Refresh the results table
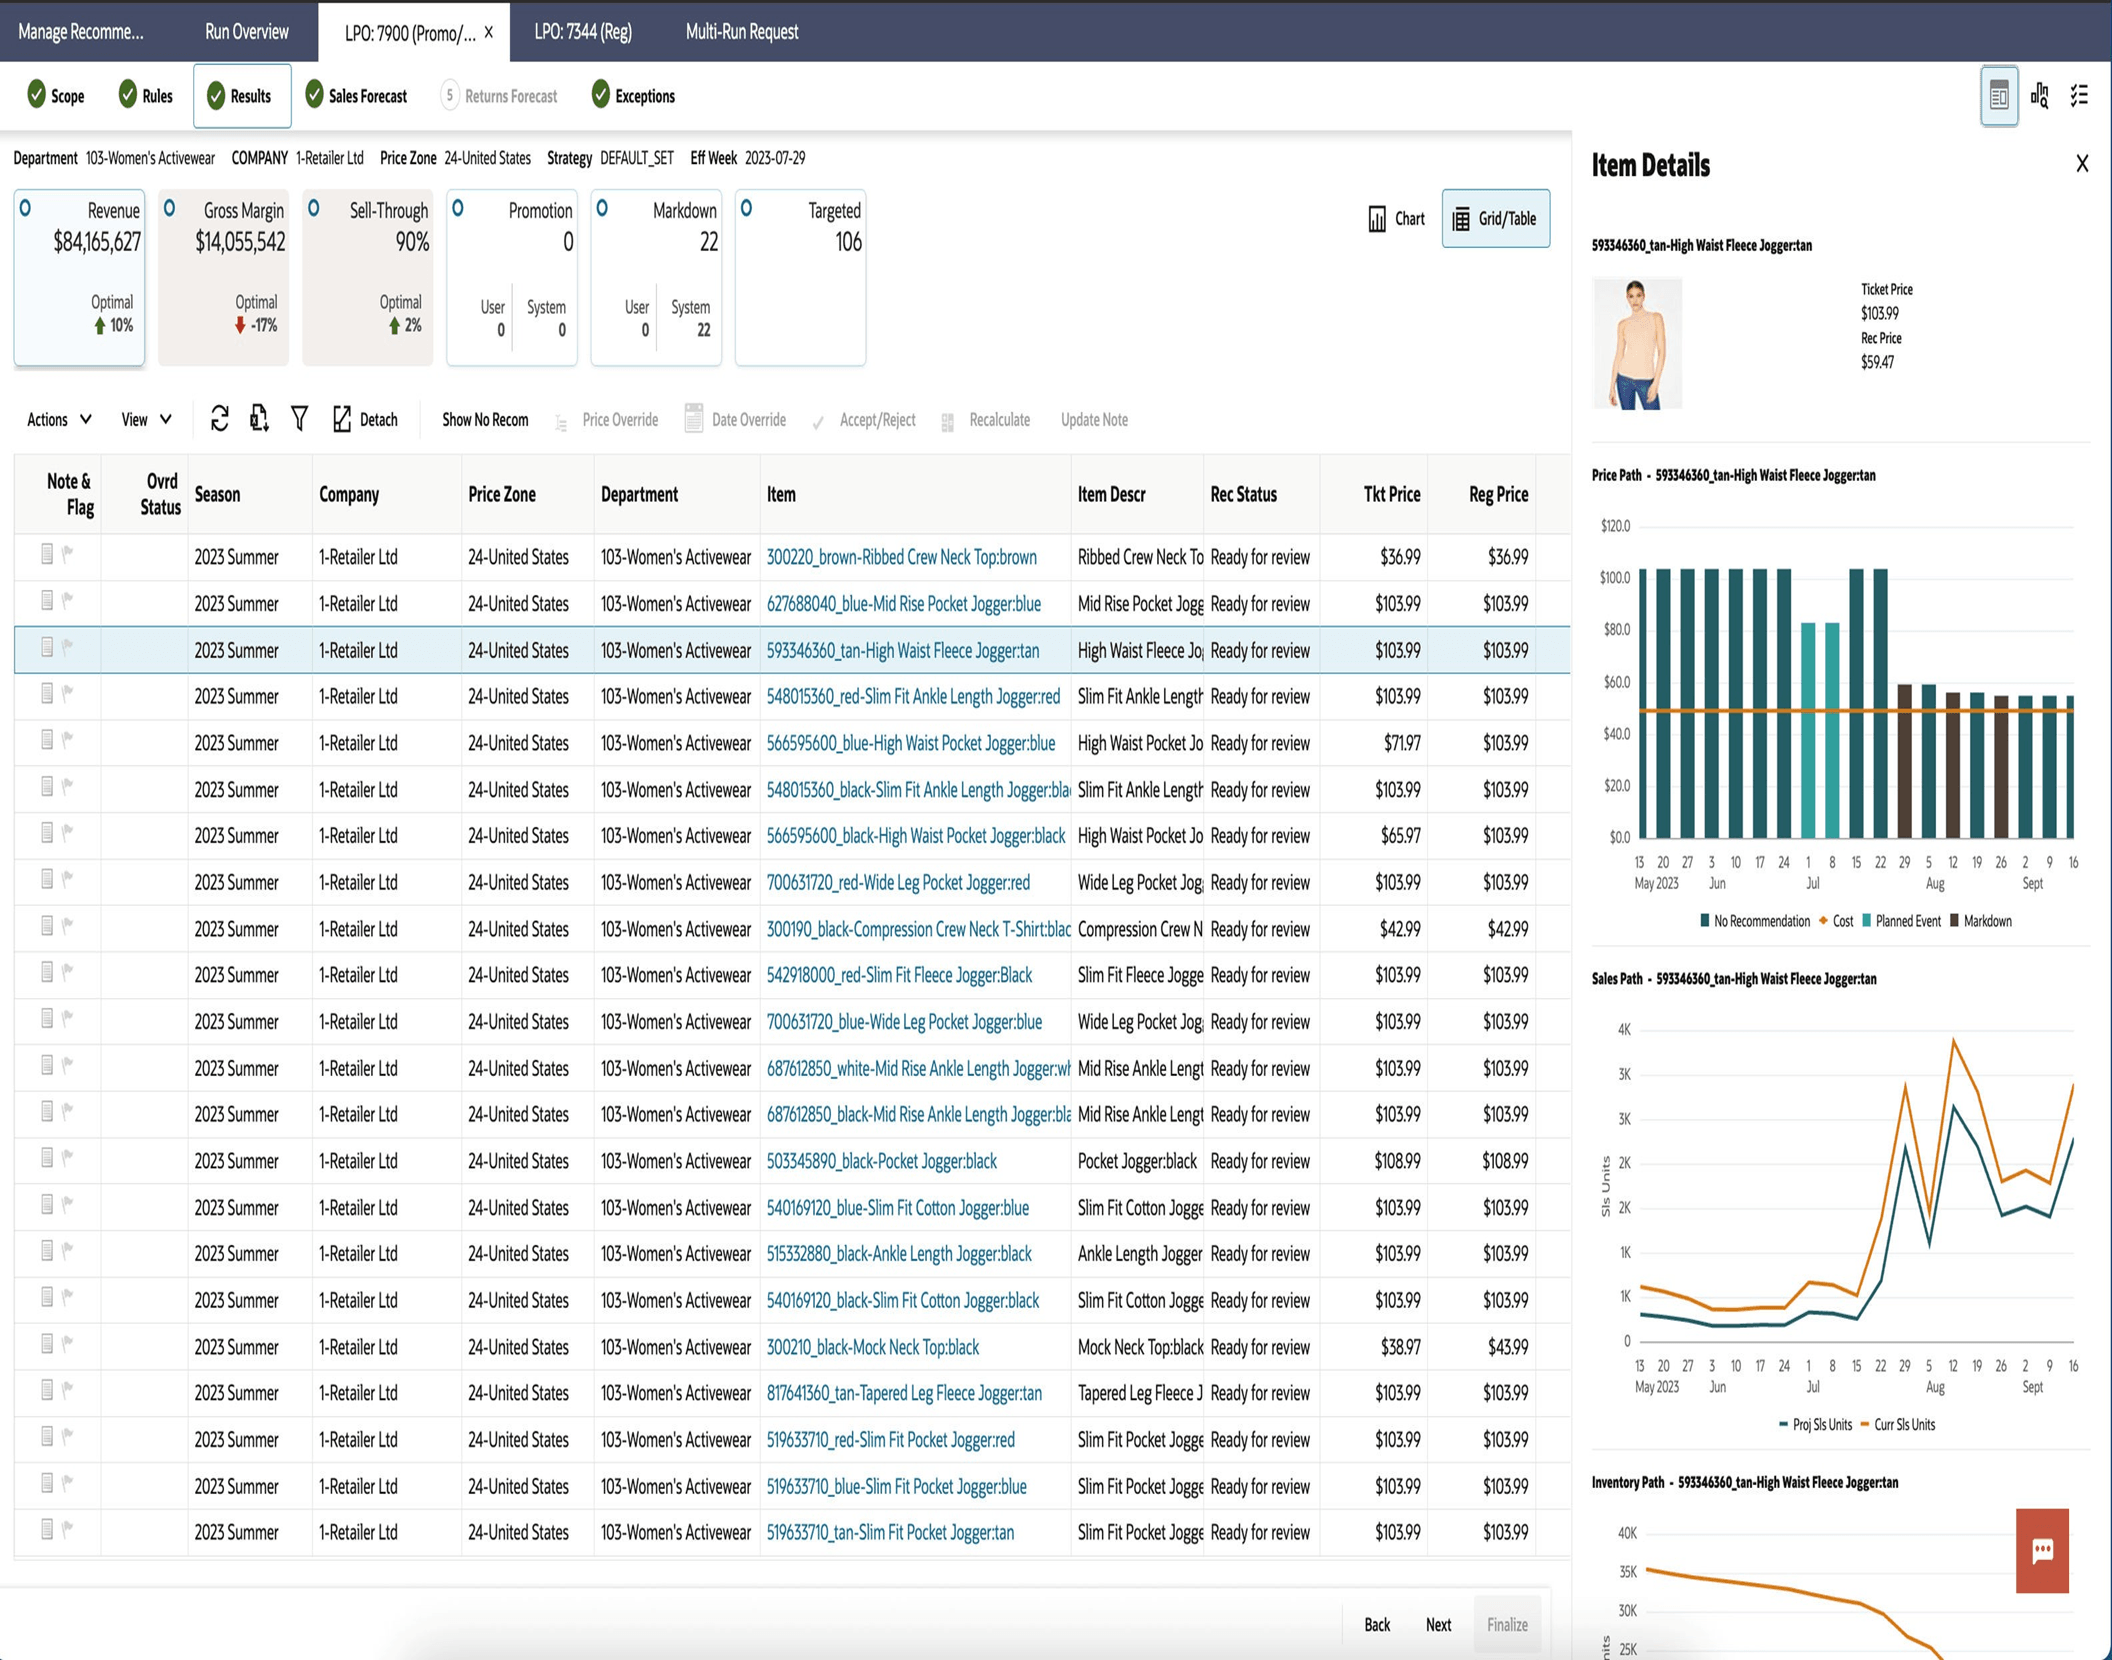Image resolution: width=2112 pixels, height=1660 pixels. 219,419
